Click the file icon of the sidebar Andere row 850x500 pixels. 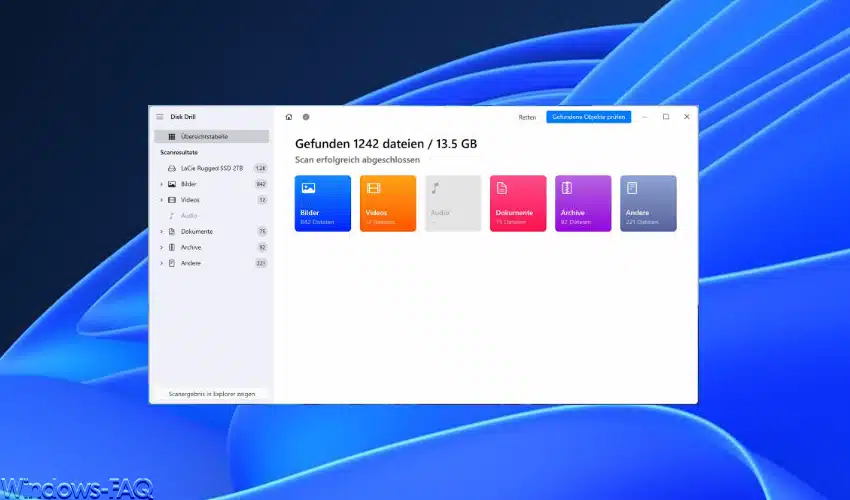pos(172,263)
